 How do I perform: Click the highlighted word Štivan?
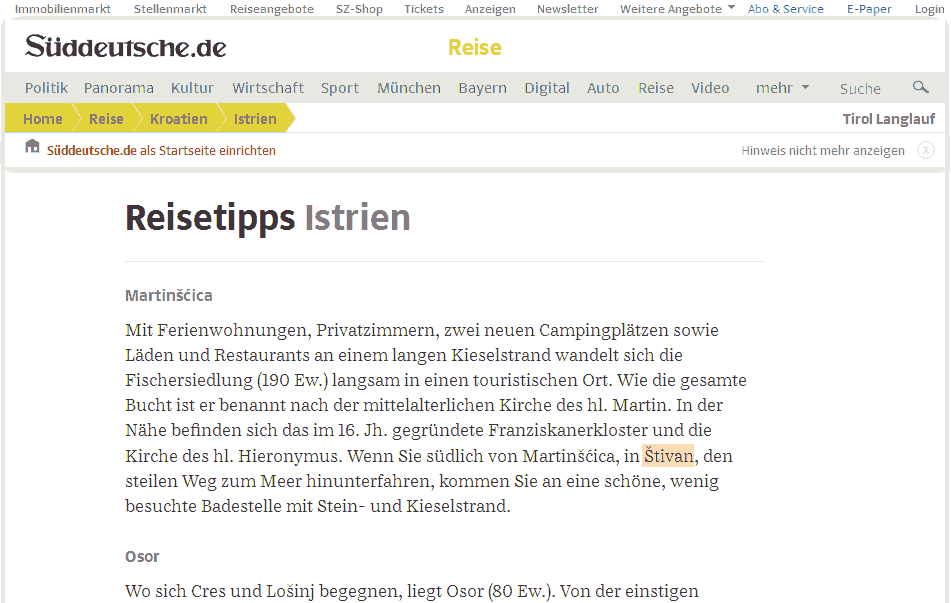(x=668, y=456)
